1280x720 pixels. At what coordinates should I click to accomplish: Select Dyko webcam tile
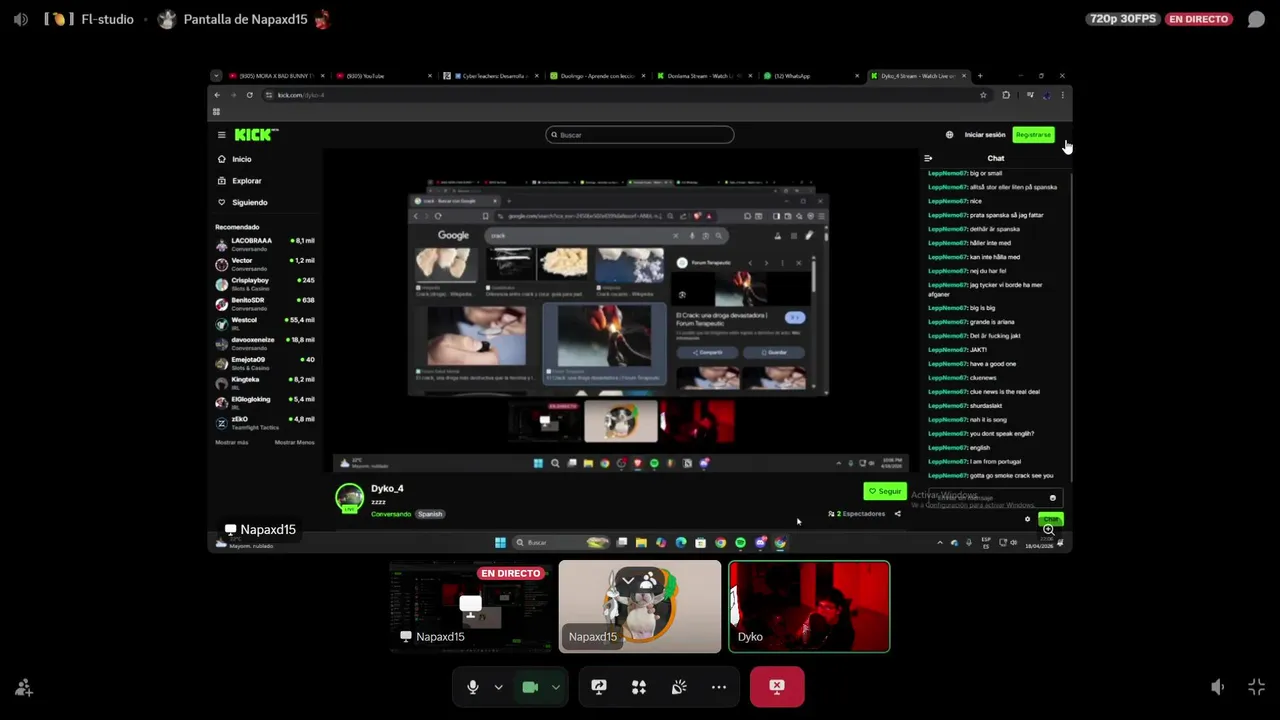coord(809,606)
